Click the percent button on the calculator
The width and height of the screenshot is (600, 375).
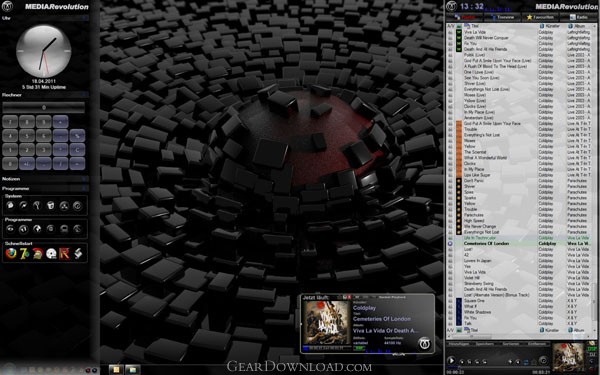coord(77,135)
